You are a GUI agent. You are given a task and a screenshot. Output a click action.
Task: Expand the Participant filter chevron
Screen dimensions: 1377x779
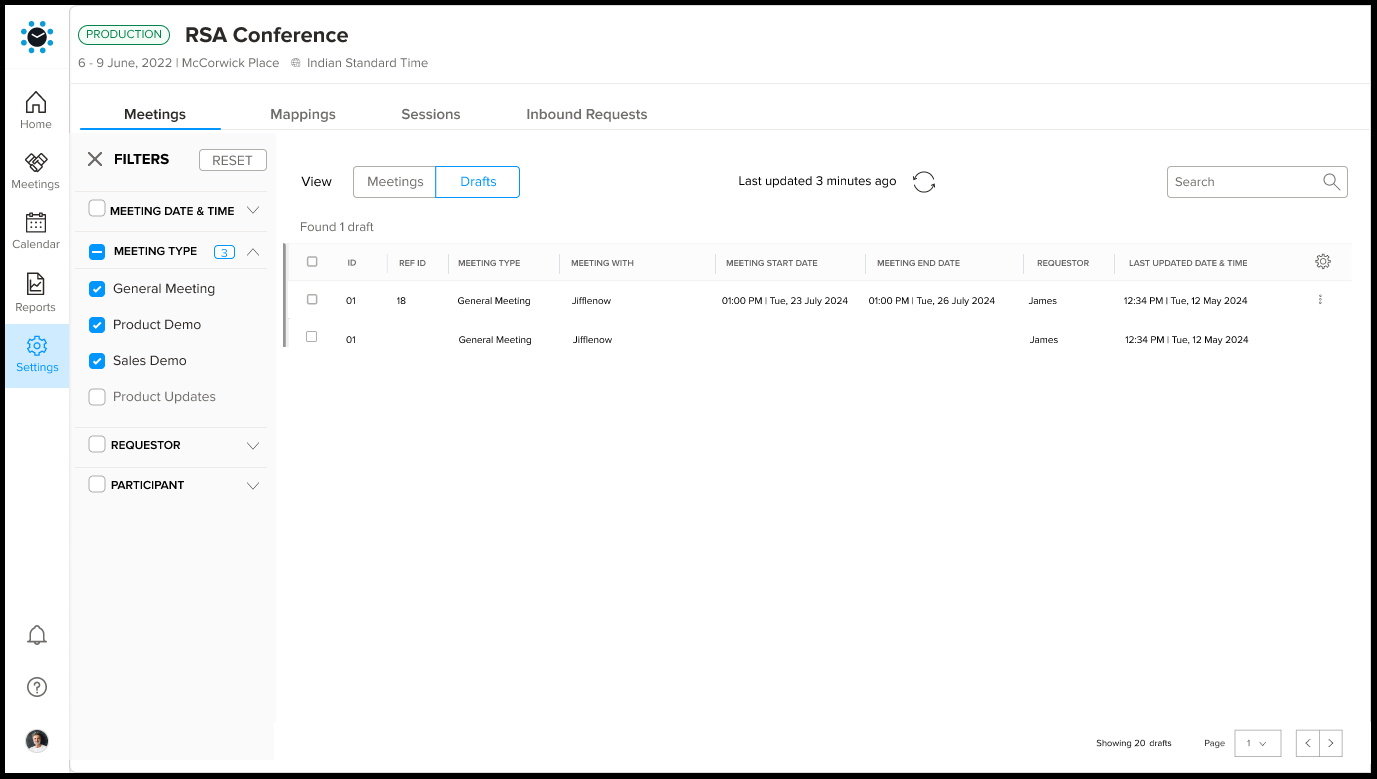253,485
